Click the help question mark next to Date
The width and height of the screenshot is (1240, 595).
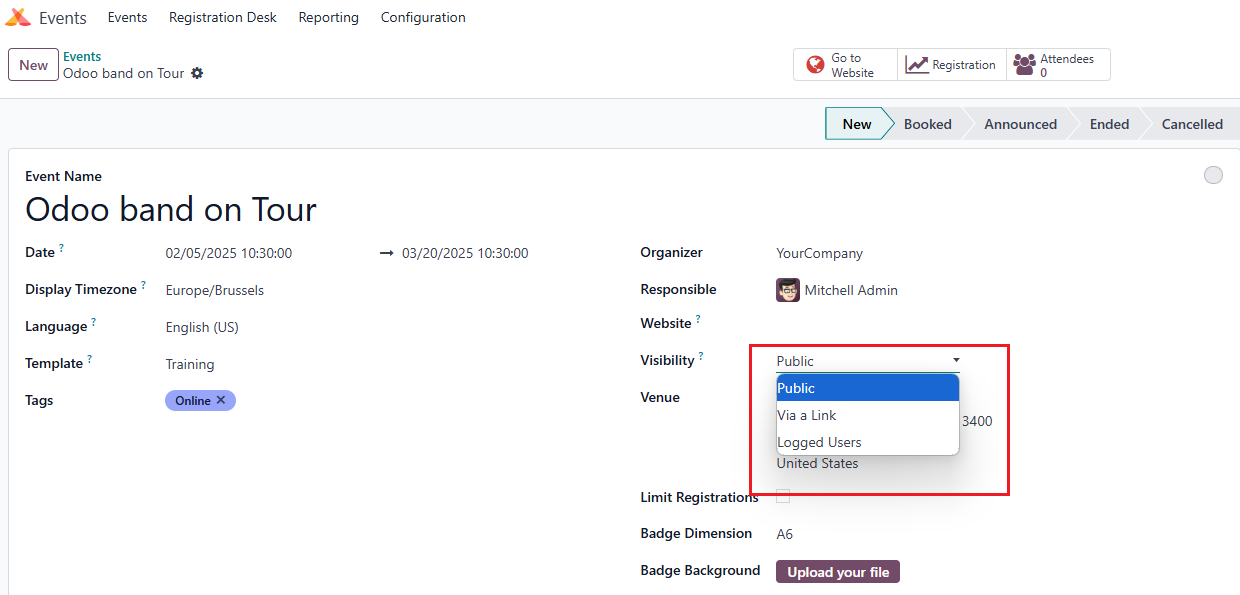pyautogui.click(x=61, y=247)
